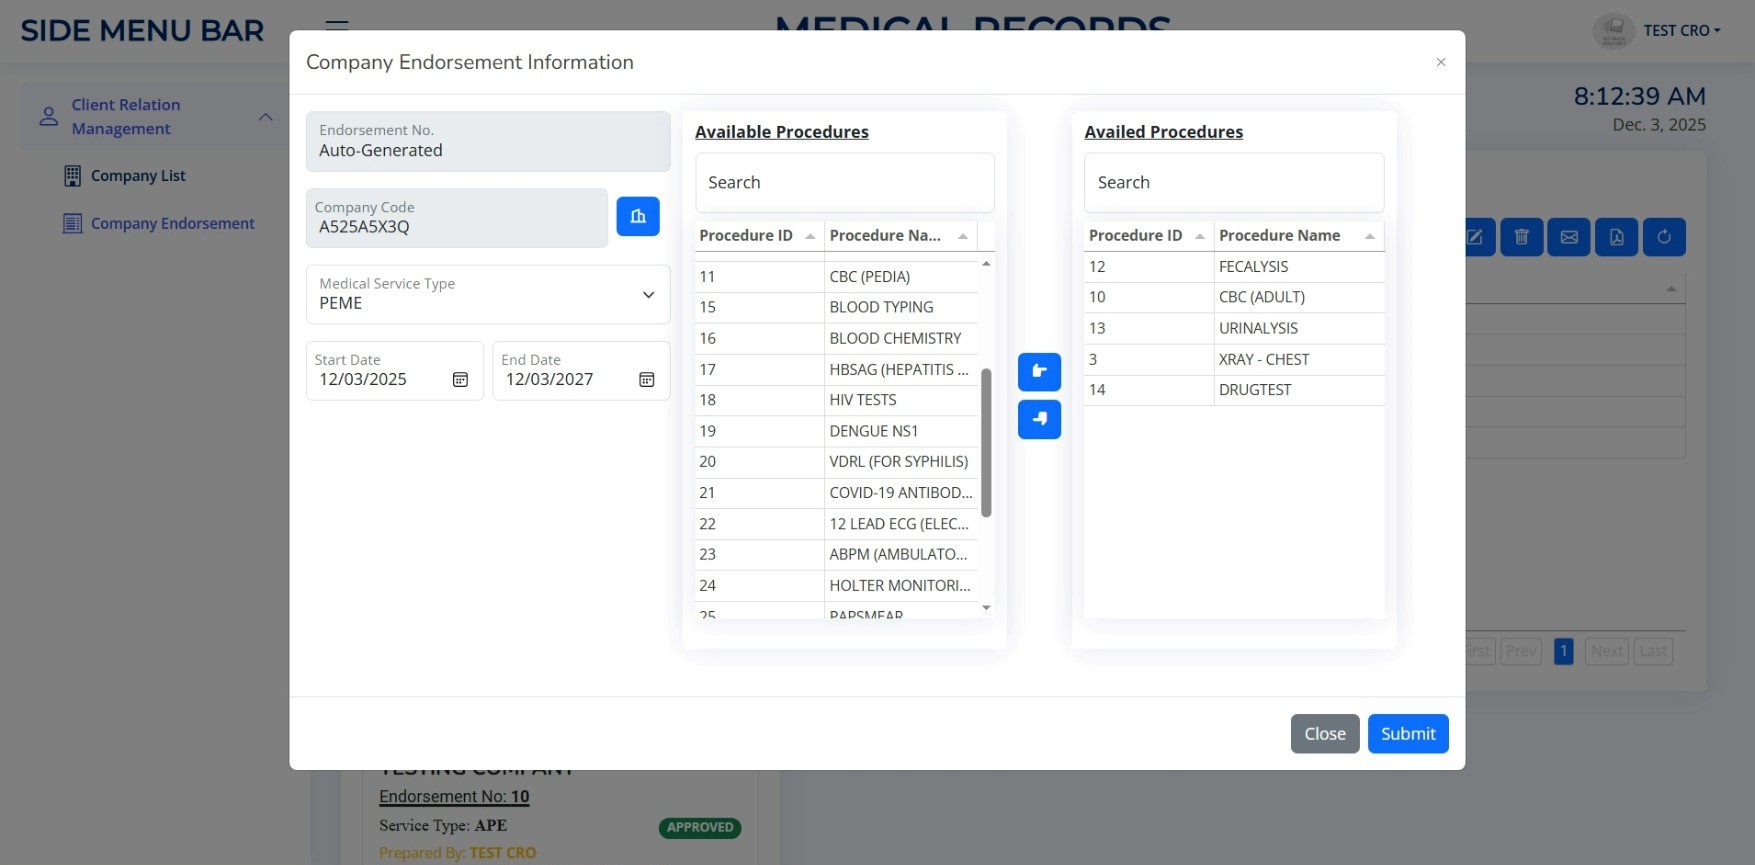Open the End Date calendar picker icon
The image size is (1755, 865).
(x=647, y=380)
